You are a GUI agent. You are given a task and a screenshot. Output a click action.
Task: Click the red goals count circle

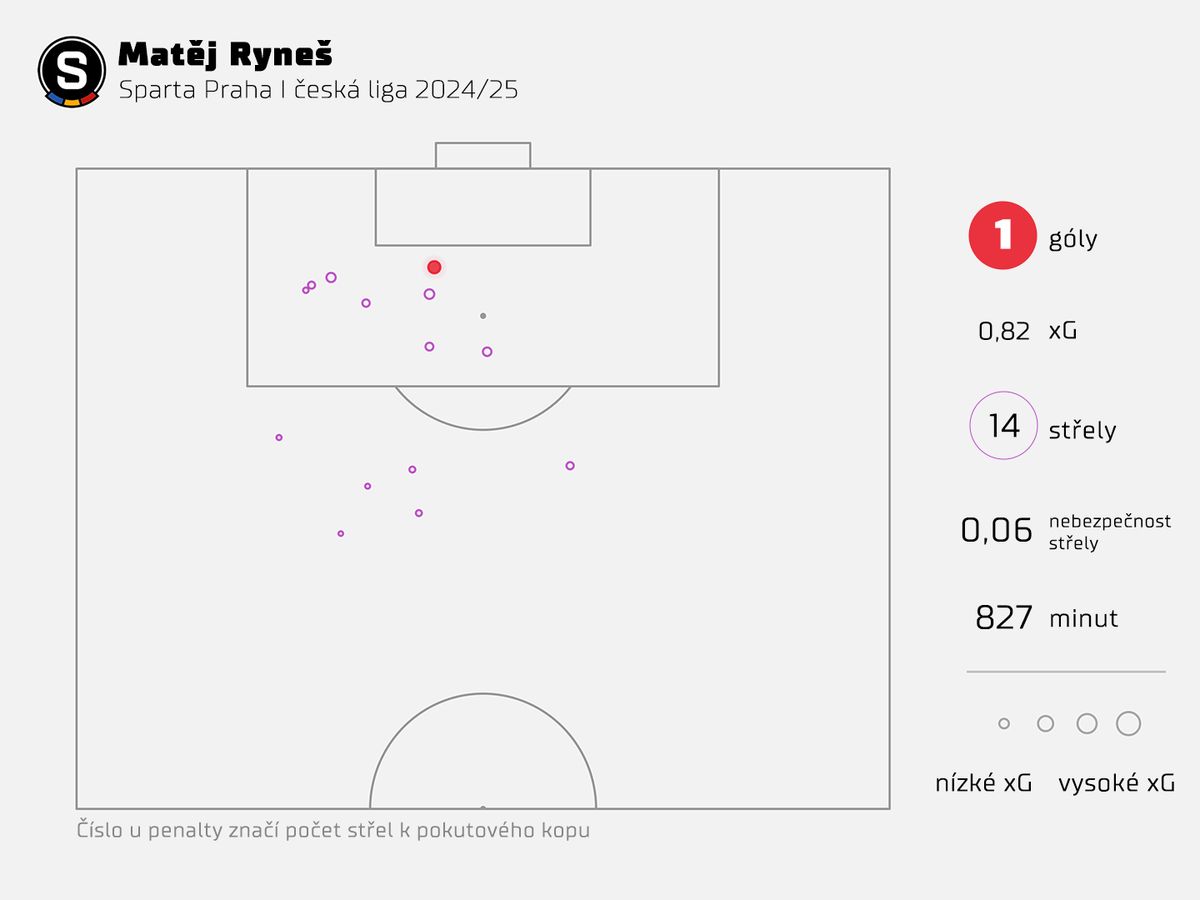pyautogui.click(x=1002, y=235)
